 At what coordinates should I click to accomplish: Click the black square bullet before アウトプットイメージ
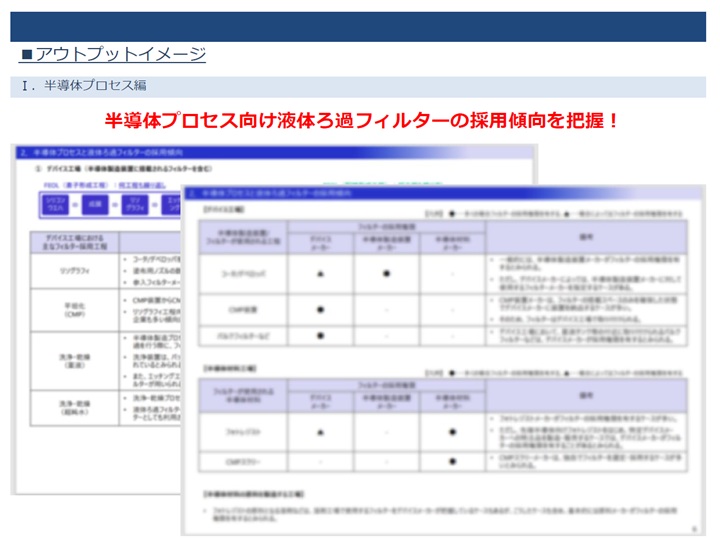coord(27,55)
